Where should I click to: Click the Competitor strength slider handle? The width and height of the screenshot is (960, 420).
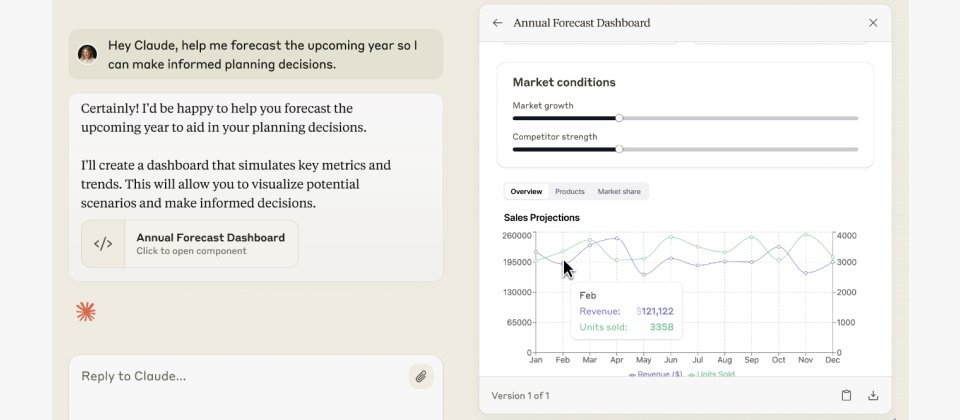pos(619,149)
